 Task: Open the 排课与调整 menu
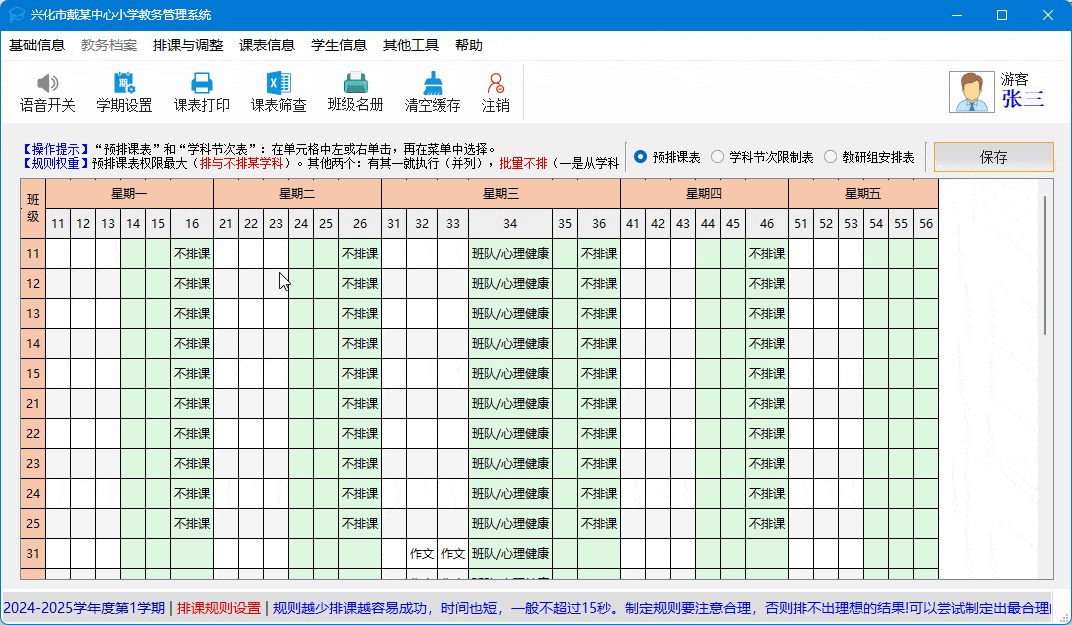pyautogui.click(x=188, y=45)
